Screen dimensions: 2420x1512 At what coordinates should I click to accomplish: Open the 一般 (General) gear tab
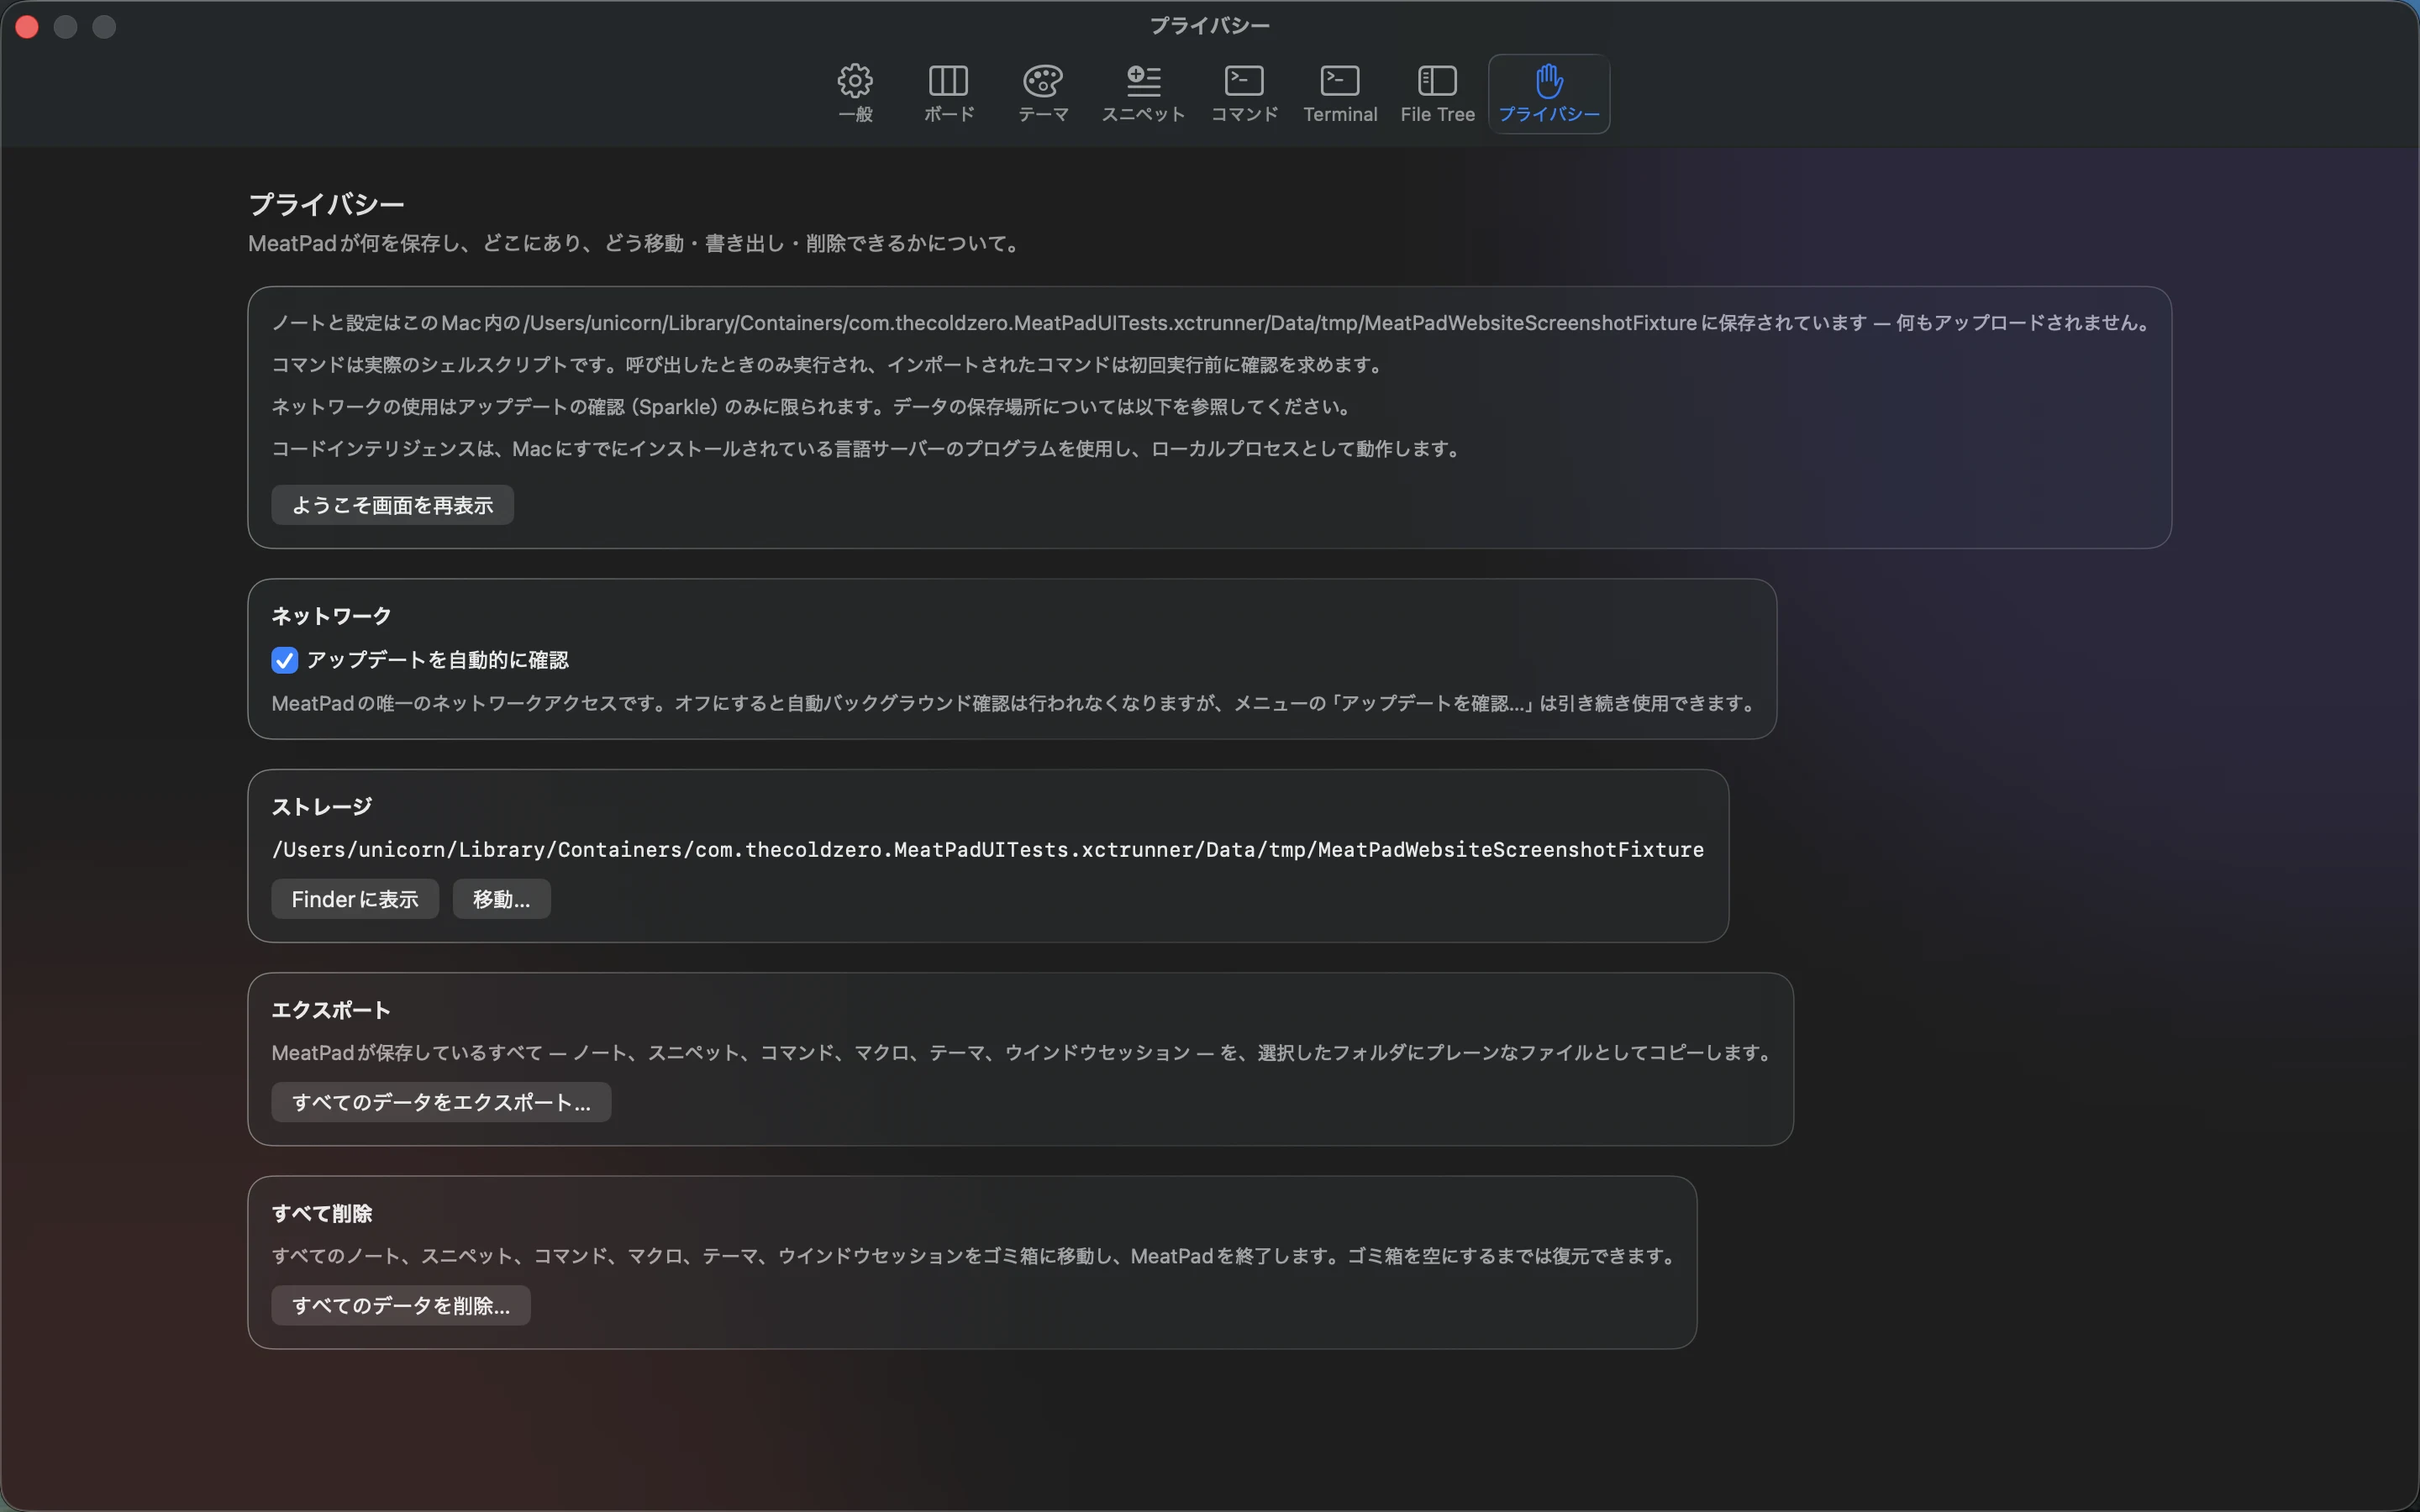[855, 94]
